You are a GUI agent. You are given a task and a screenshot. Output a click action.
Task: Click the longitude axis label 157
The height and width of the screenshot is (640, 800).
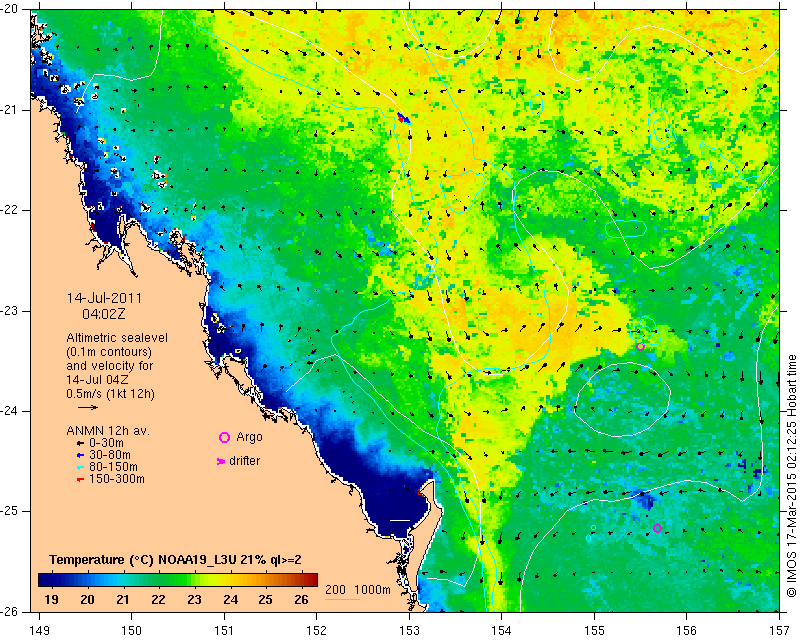(780, 631)
